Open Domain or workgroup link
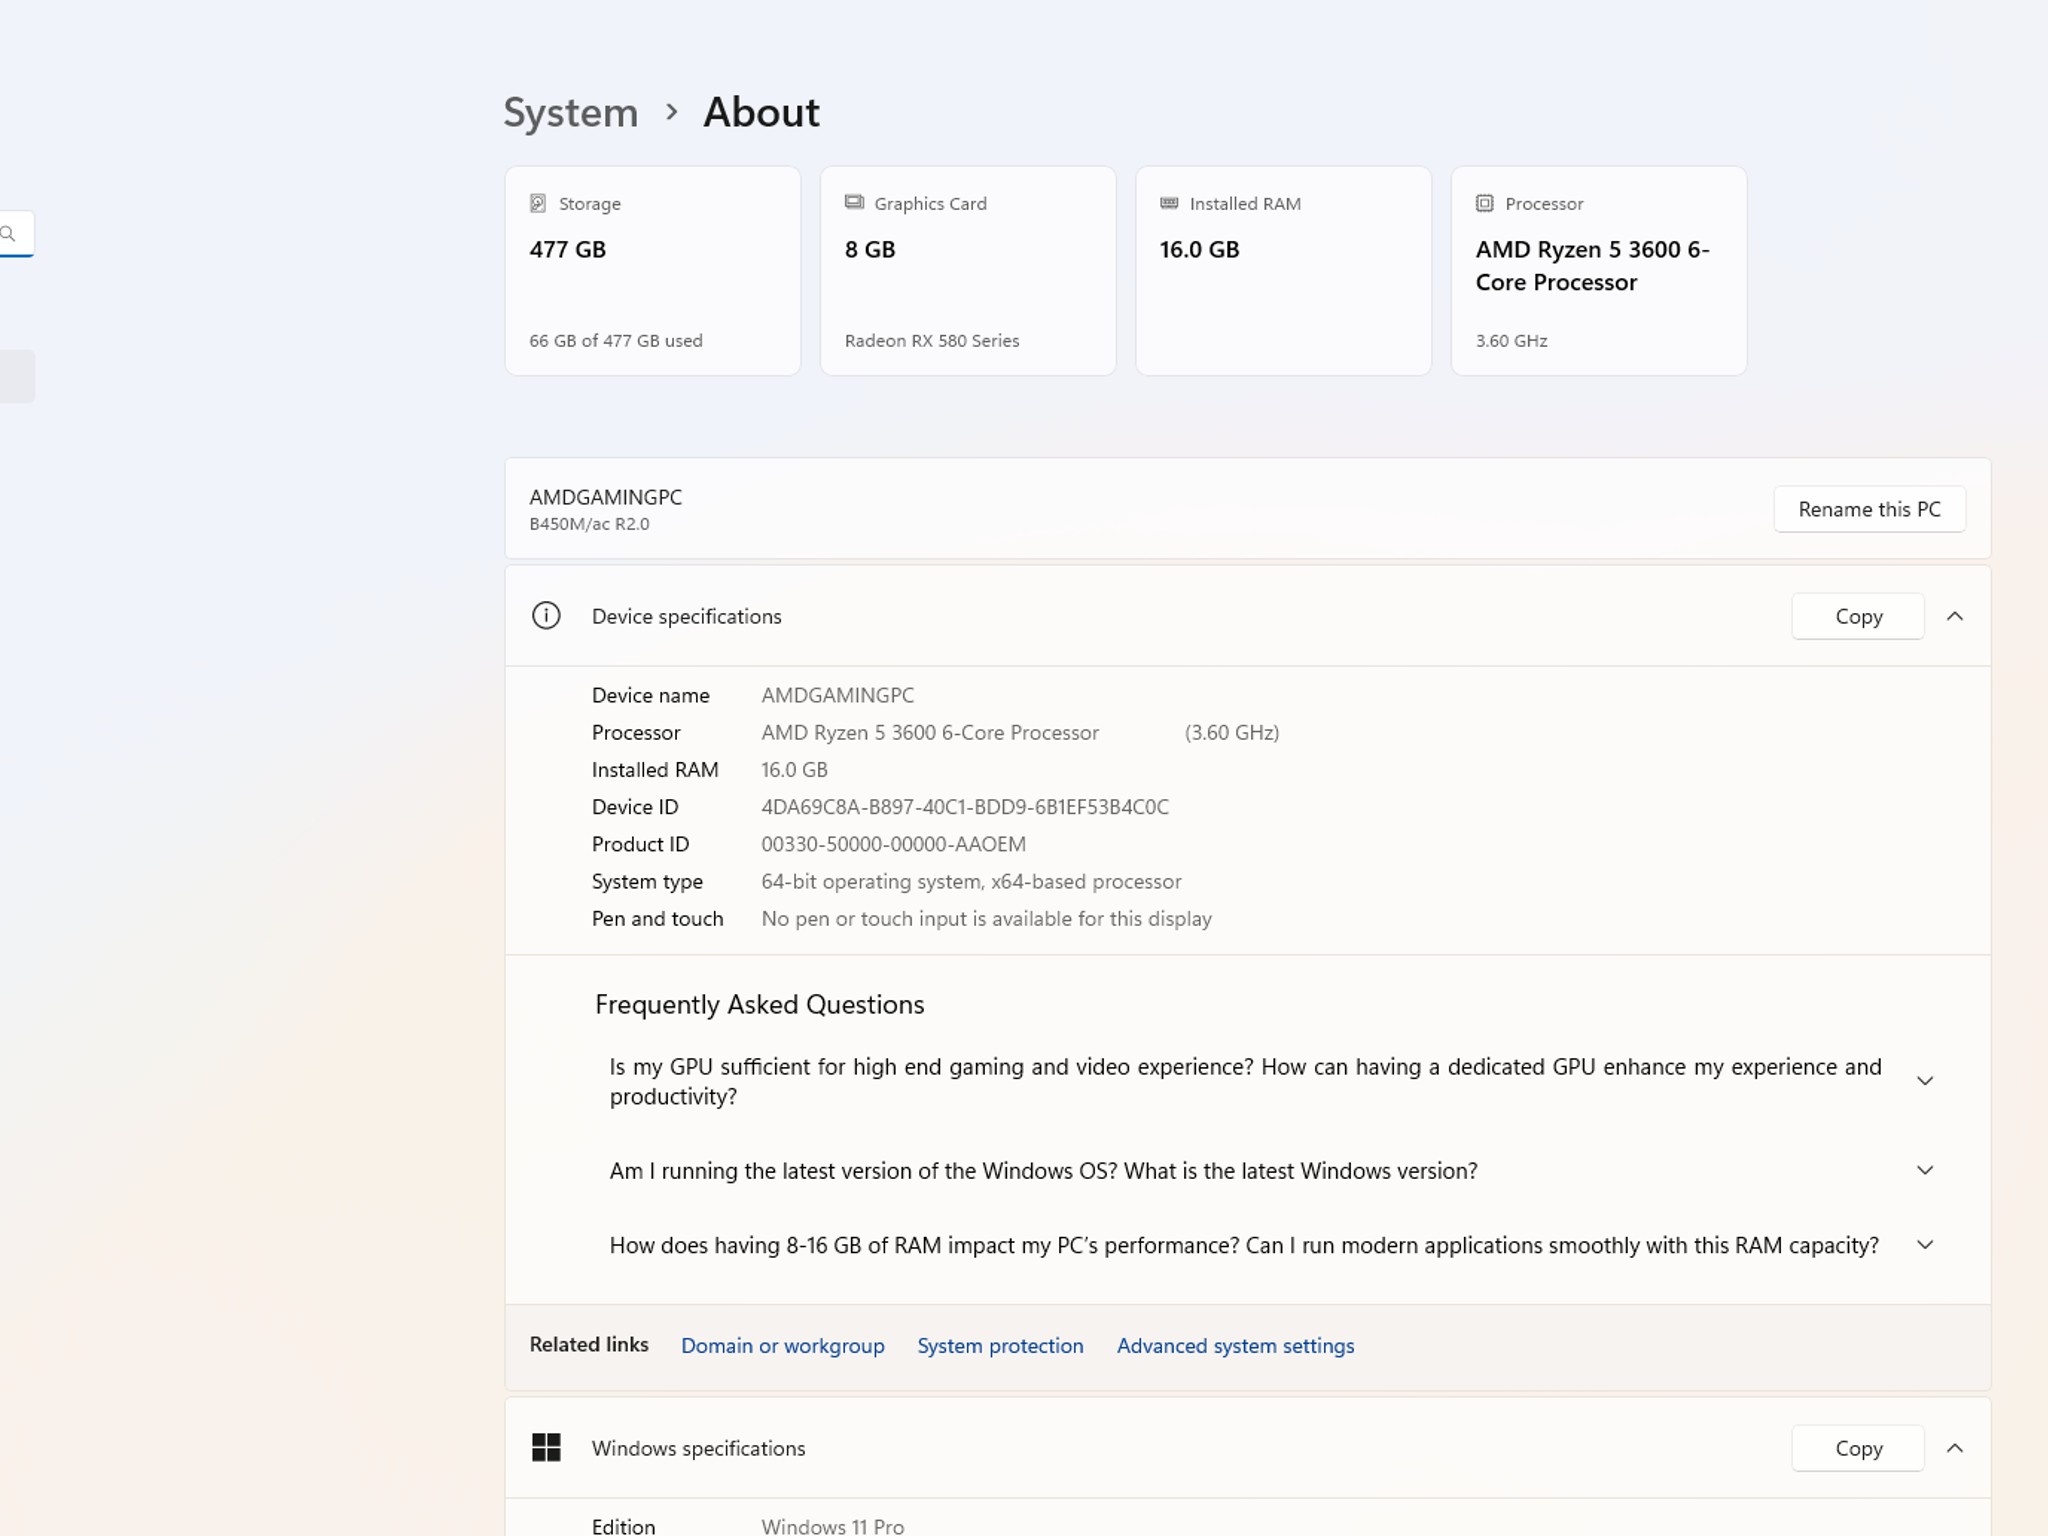The image size is (2048, 1536). 782,1346
